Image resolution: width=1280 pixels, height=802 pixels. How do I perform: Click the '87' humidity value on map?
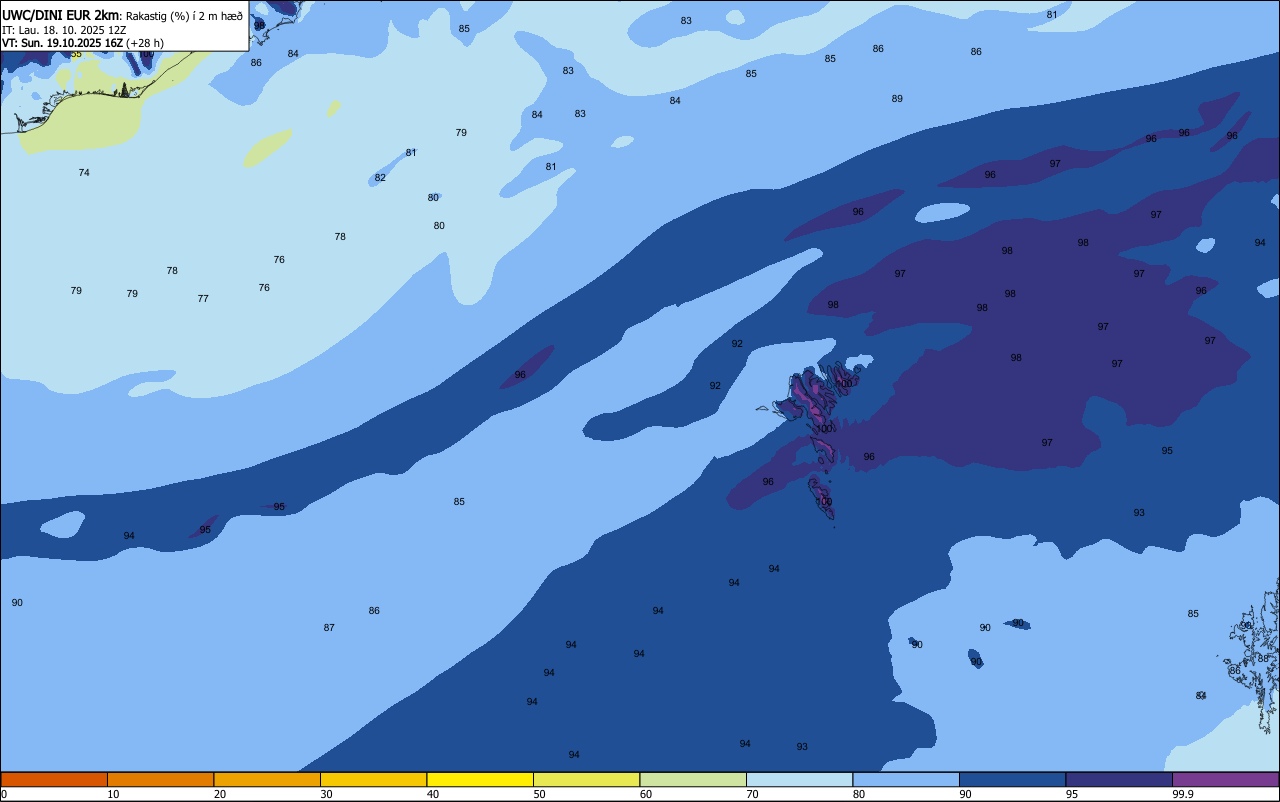(x=329, y=628)
